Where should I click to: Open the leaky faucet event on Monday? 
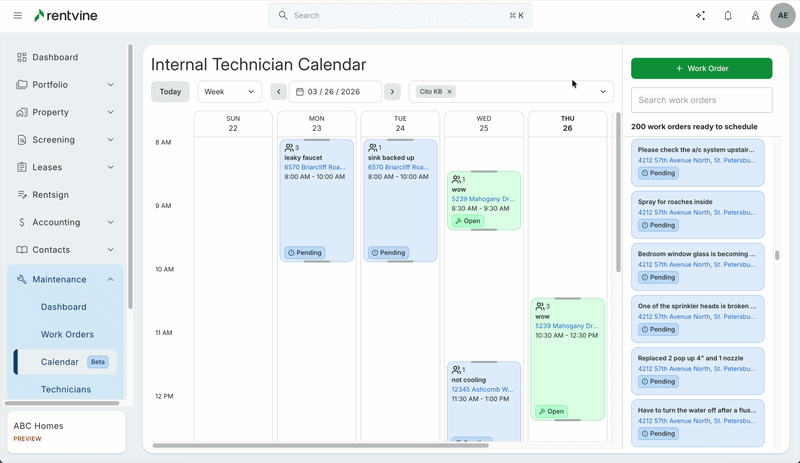click(316, 200)
